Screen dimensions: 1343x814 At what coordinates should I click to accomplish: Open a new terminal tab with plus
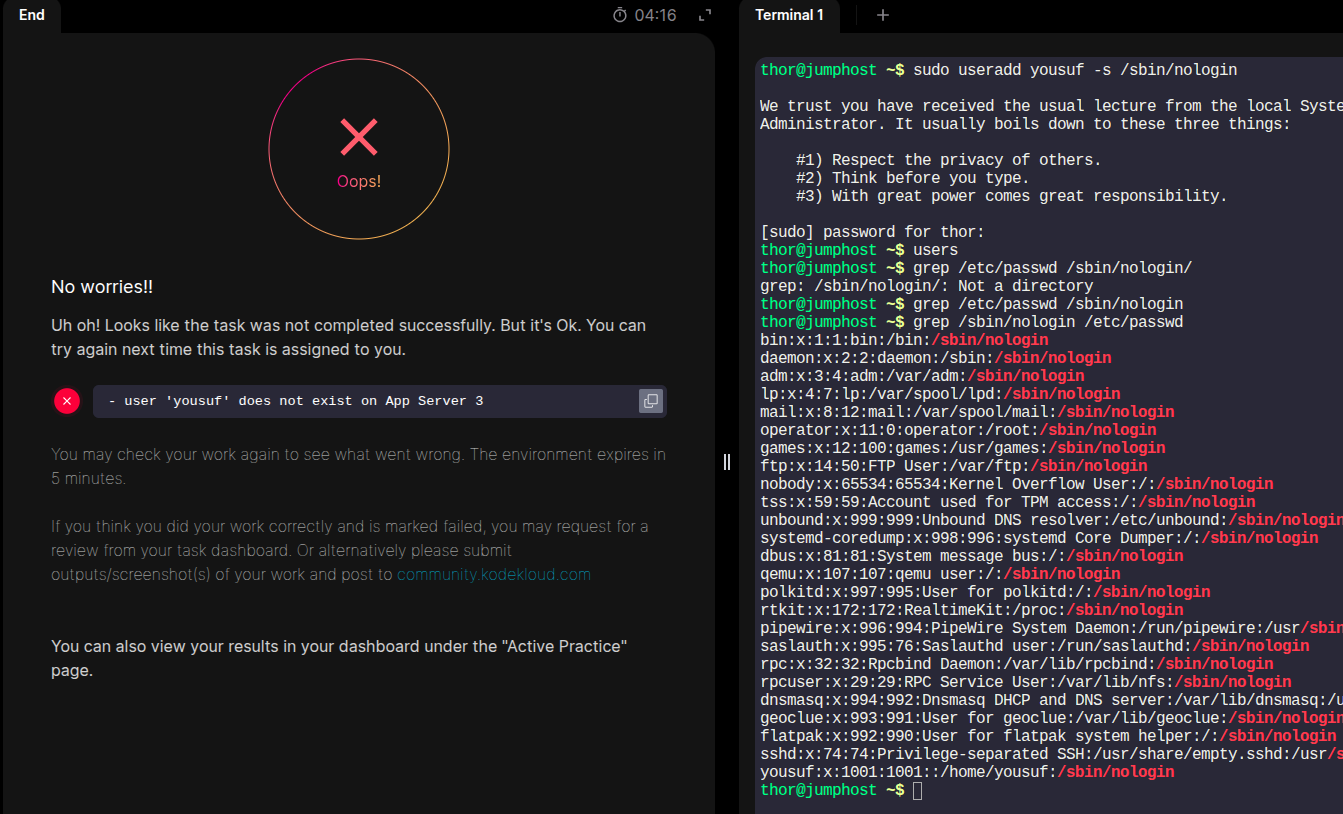tap(882, 15)
